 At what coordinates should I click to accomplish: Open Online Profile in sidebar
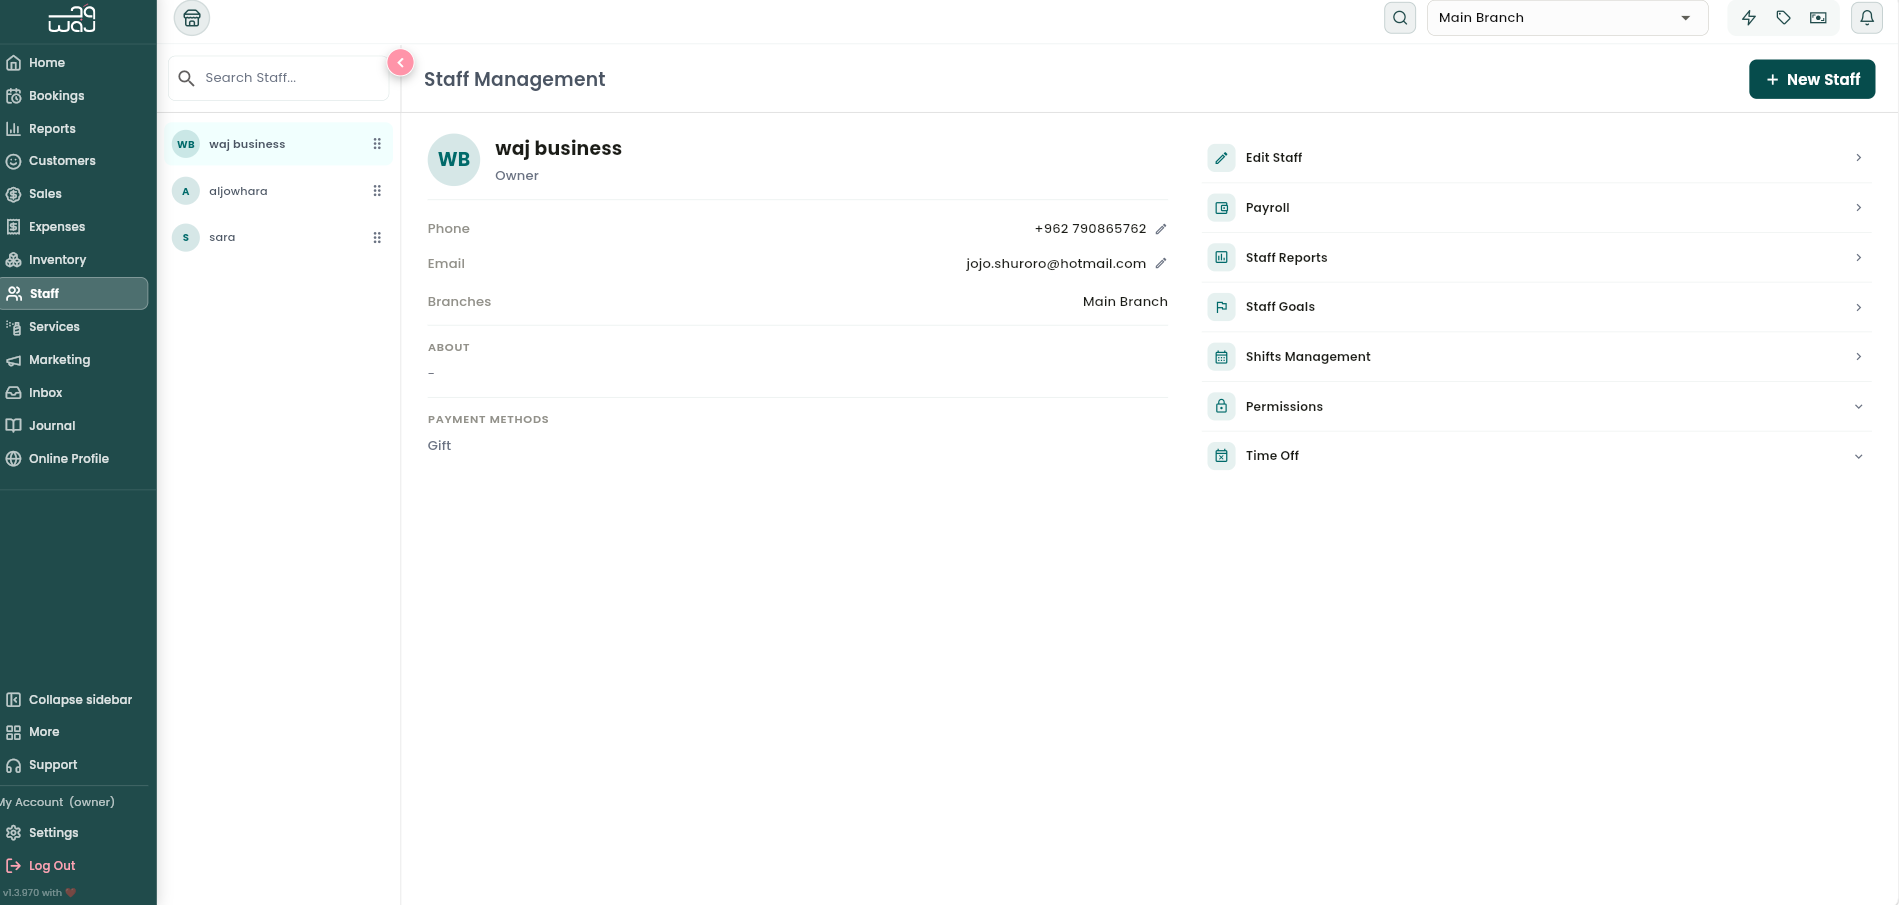[74, 459]
